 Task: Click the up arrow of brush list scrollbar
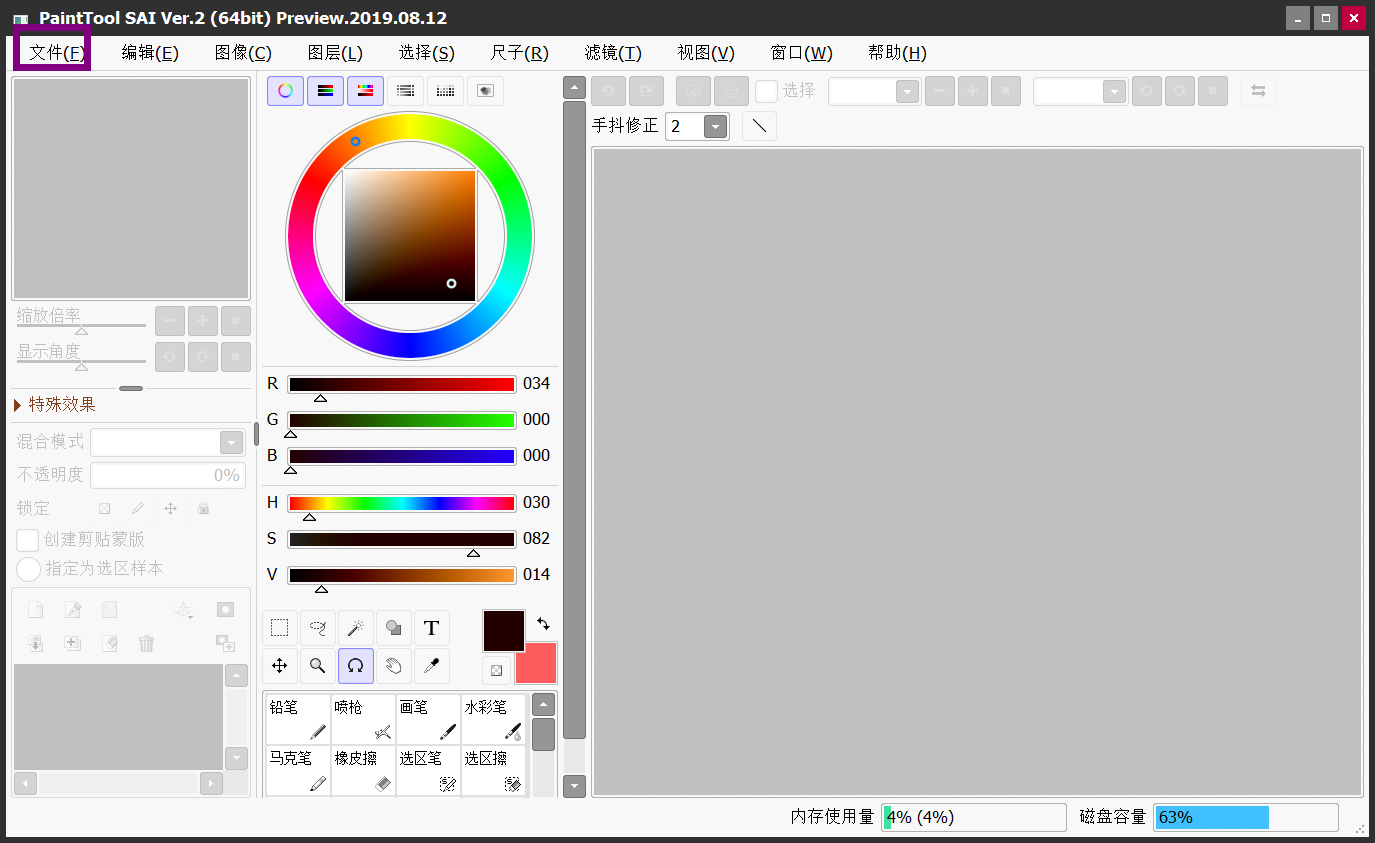pyautogui.click(x=543, y=704)
